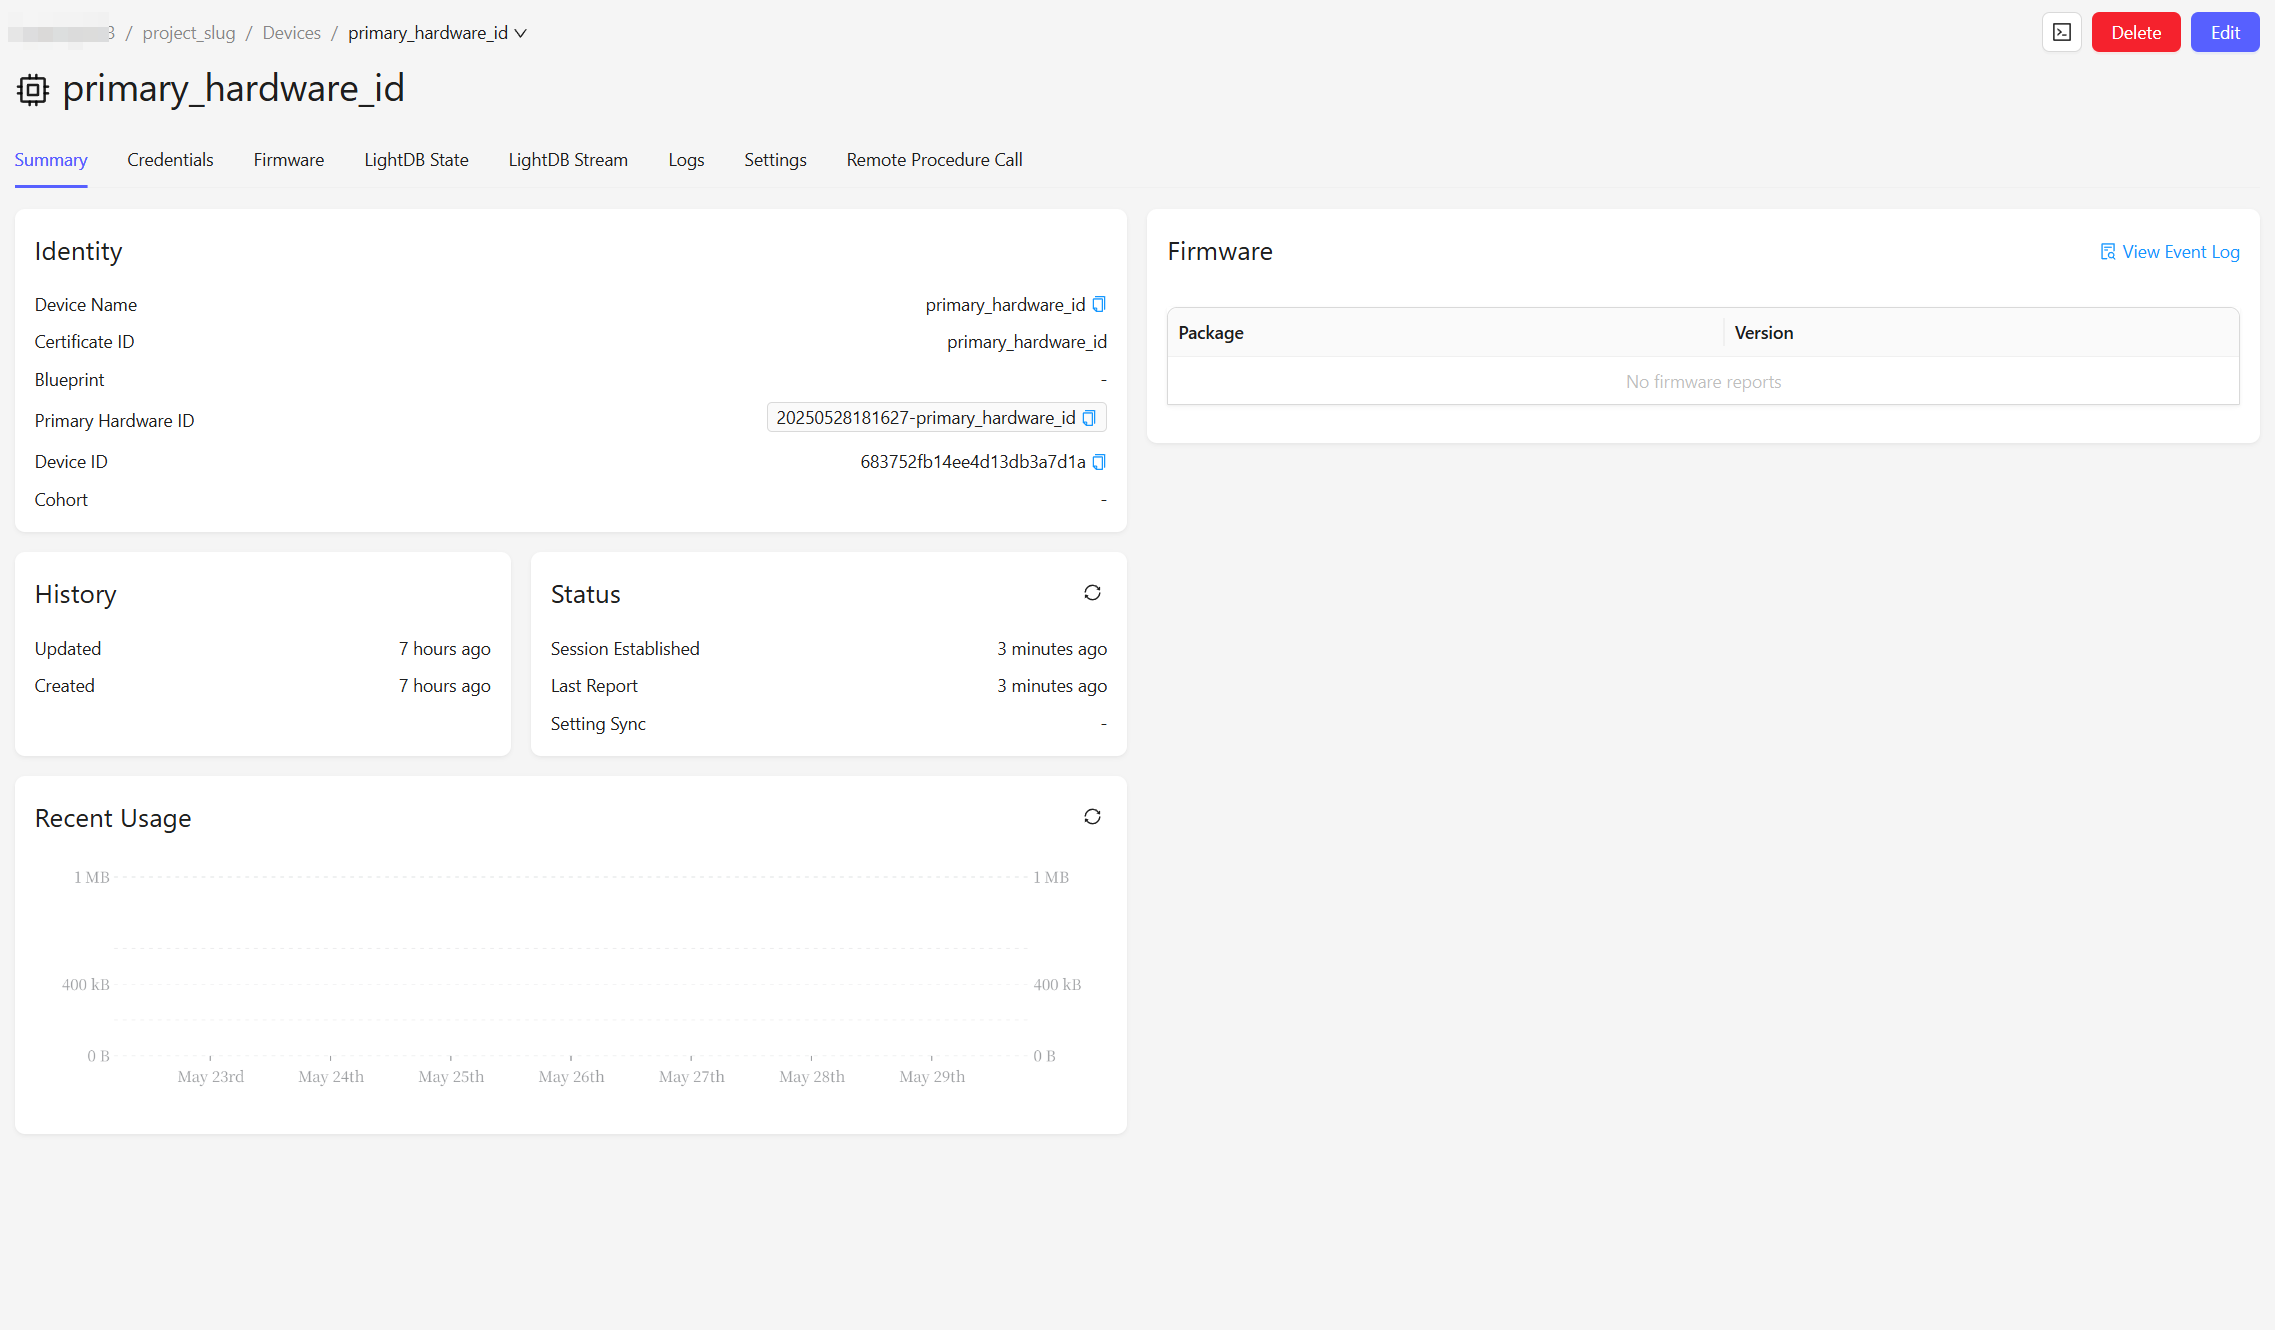Go to the LightDB State tab
Screen dimensions: 2275x1330
click(416, 160)
